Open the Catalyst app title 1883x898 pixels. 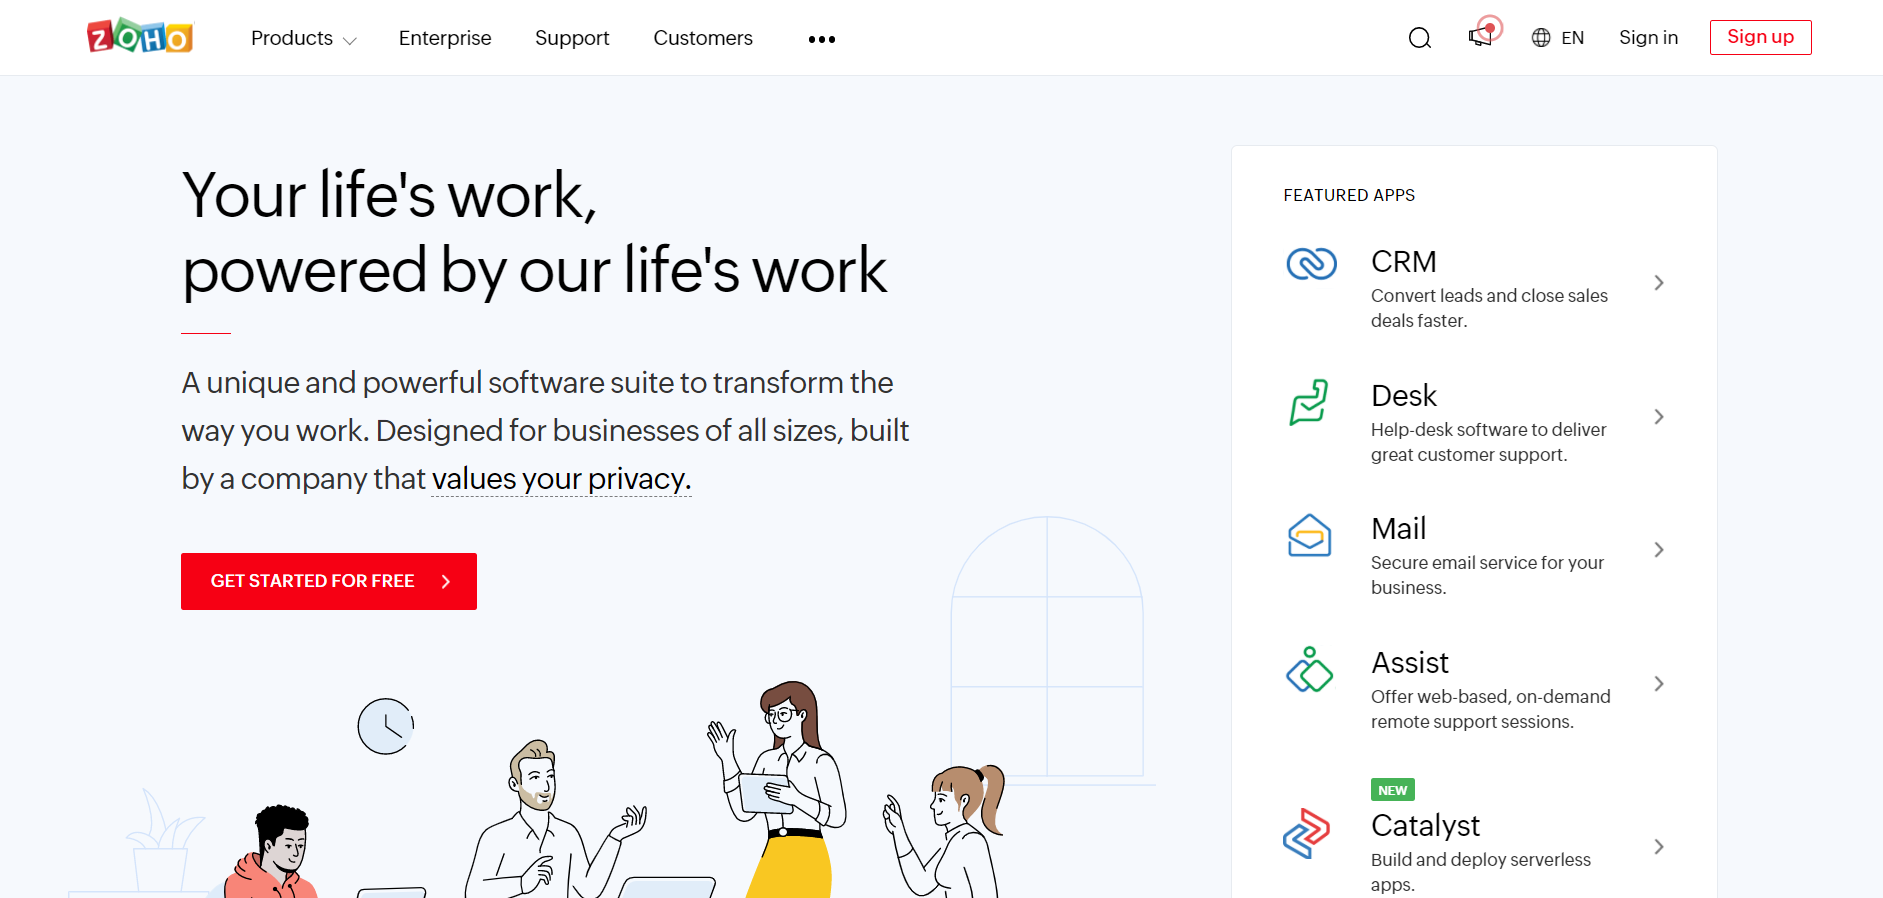click(1425, 826)
